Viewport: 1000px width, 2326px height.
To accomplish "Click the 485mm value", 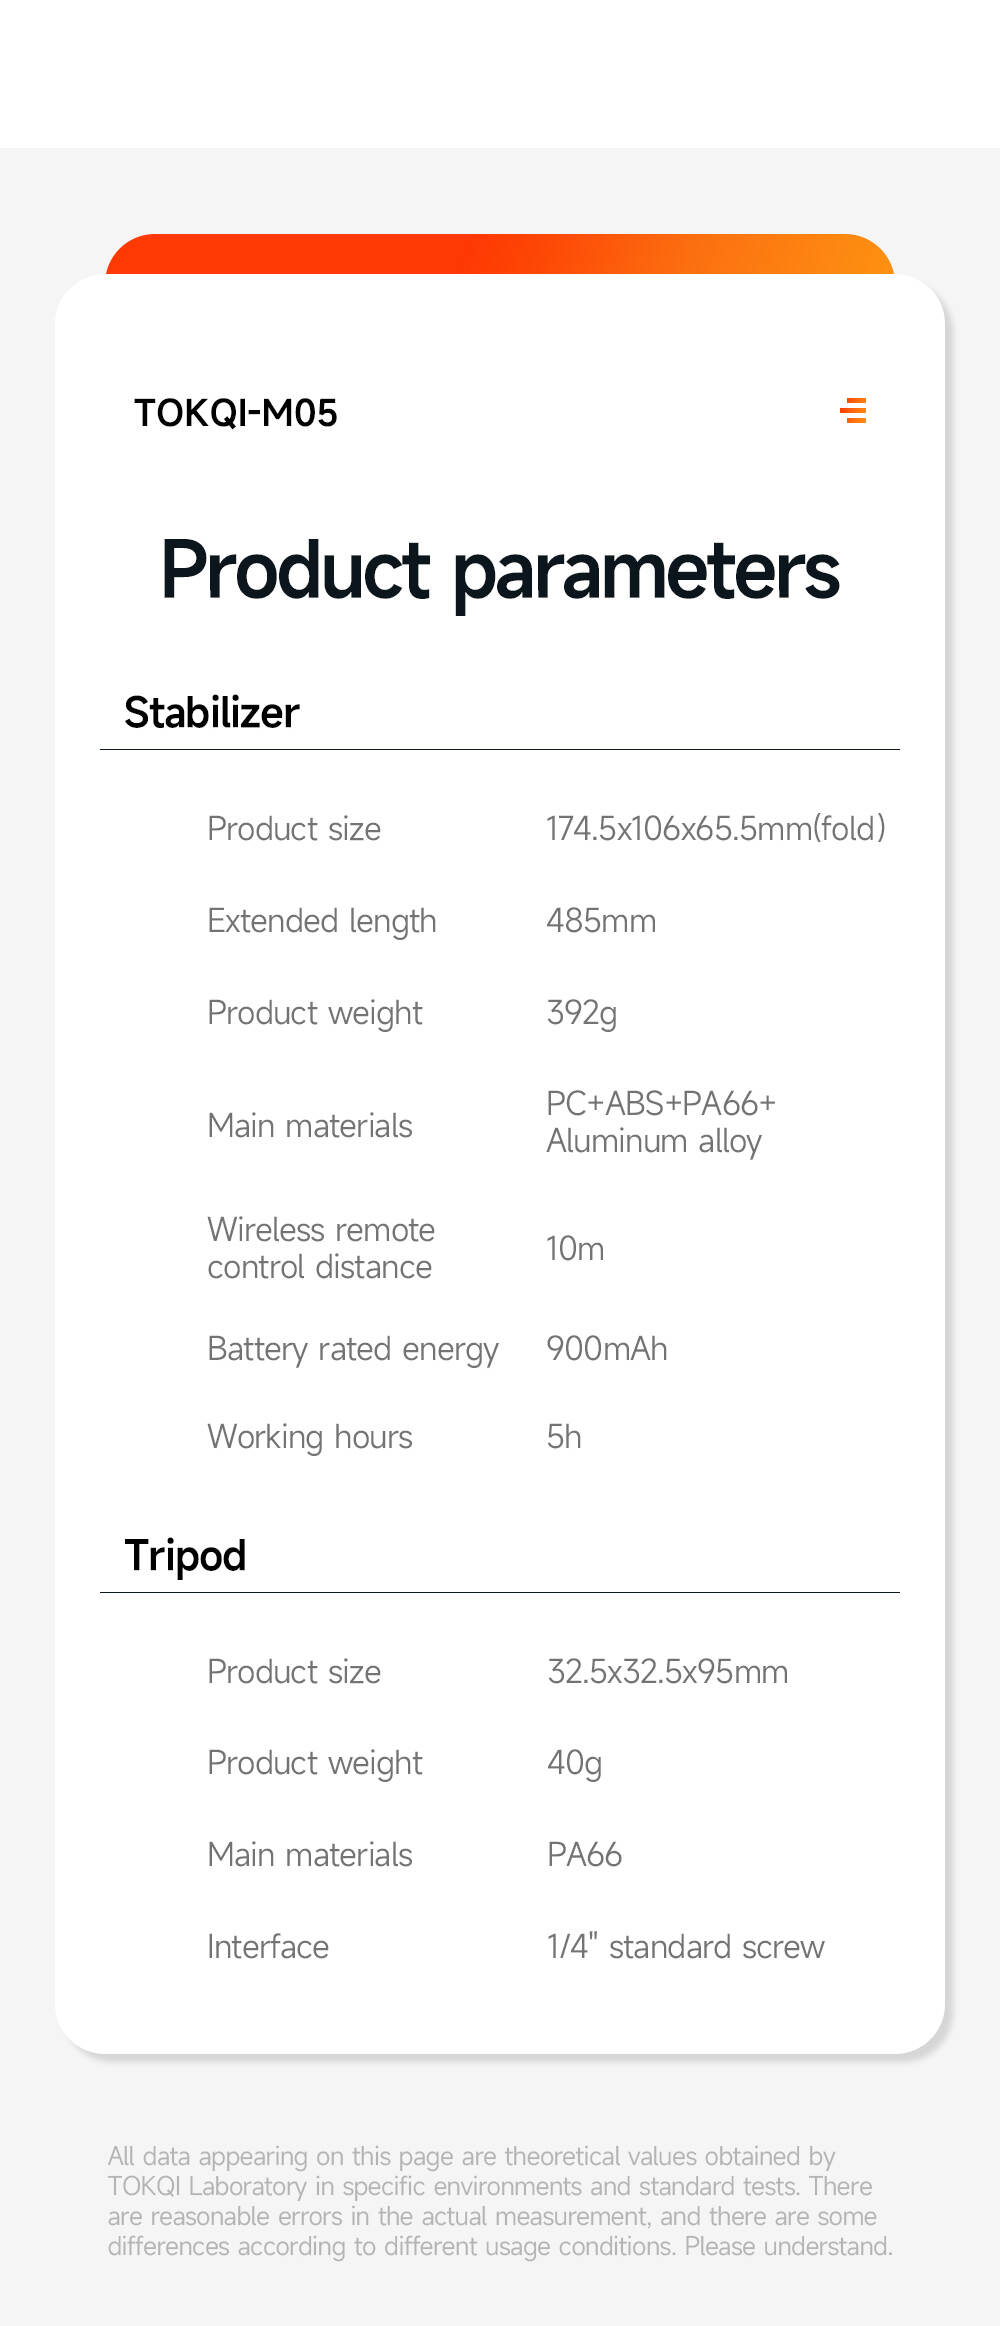I will [x=601, y=921].
